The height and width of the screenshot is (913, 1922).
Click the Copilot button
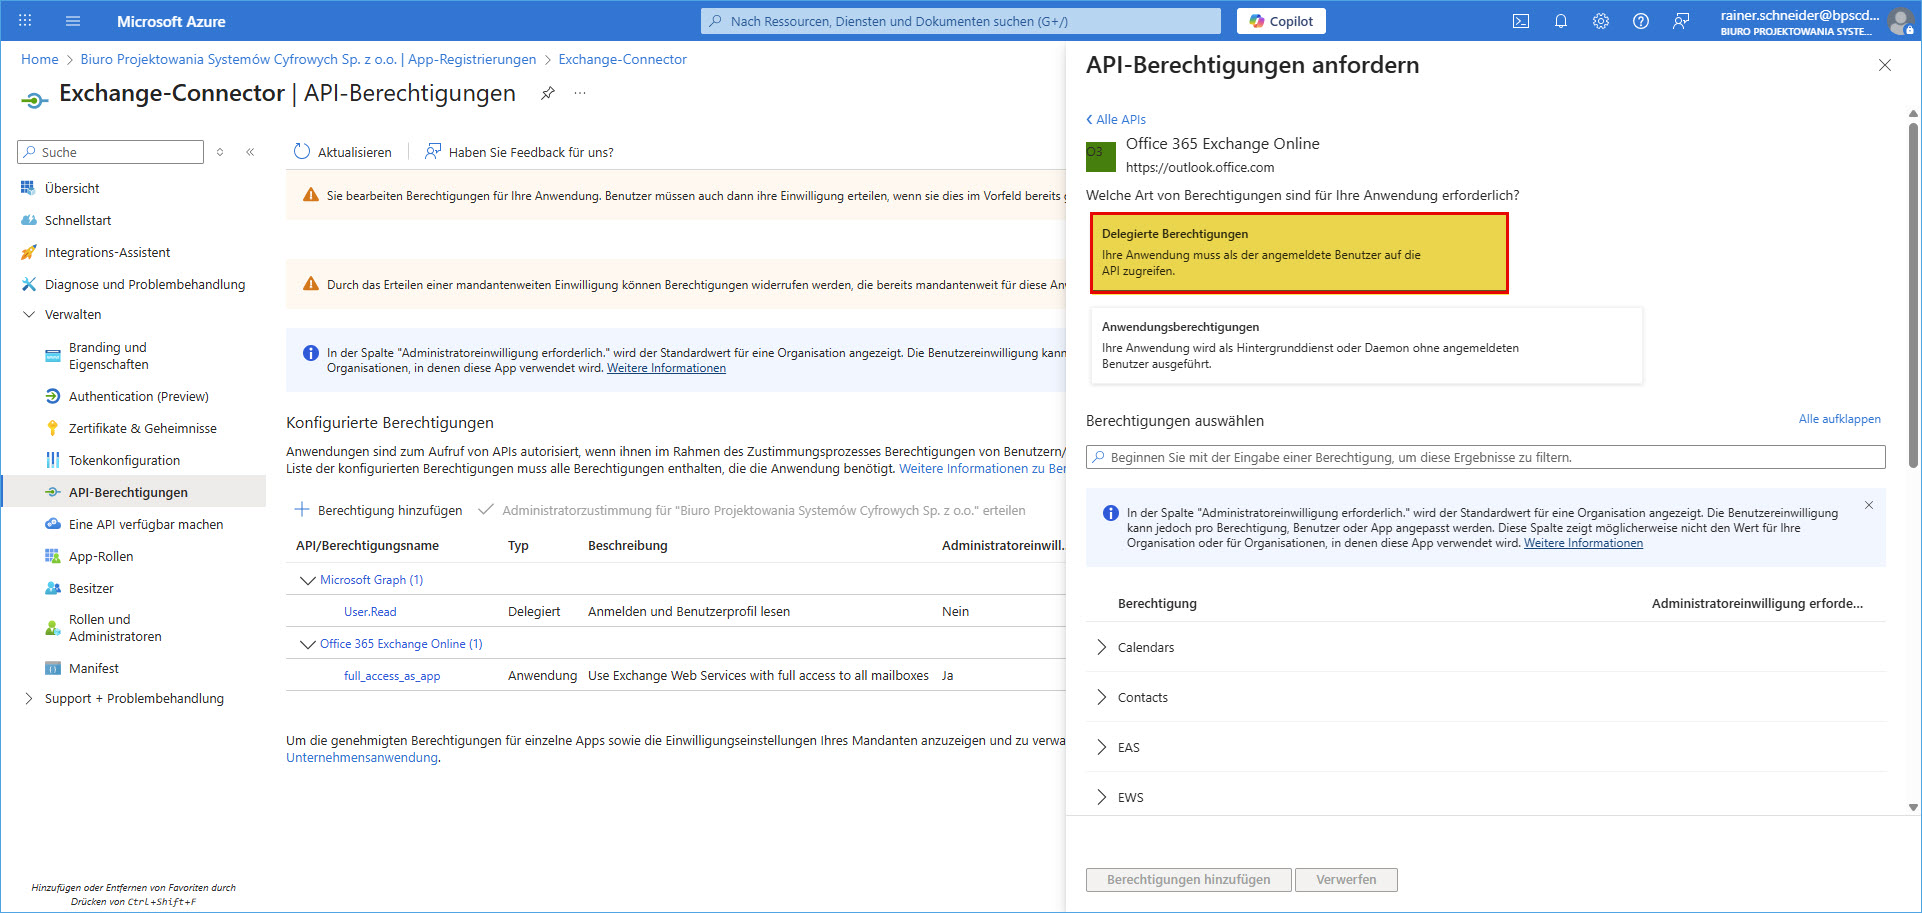[1281, 21]
